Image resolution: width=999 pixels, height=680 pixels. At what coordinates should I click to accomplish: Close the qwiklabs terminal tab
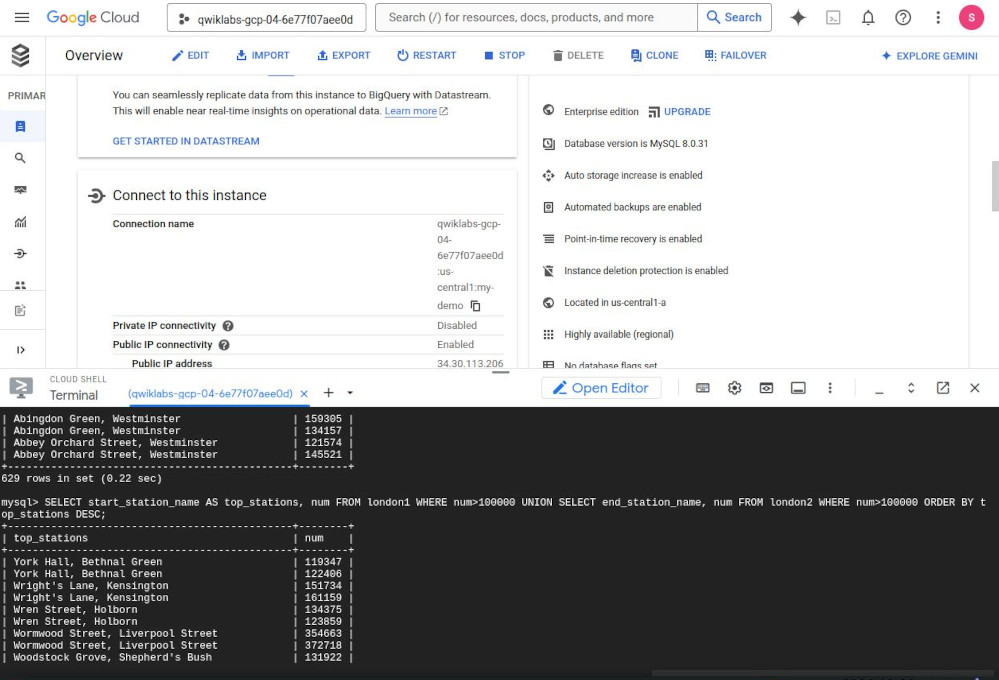coord(304,394)
